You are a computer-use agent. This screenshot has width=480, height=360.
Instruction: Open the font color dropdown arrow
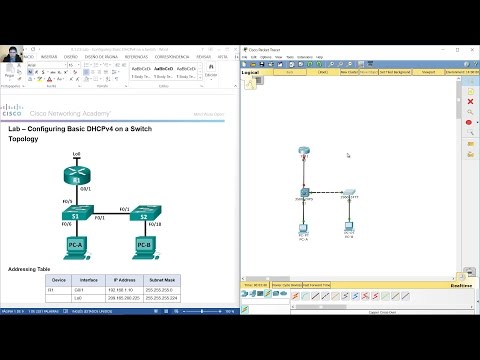[54, 79]
